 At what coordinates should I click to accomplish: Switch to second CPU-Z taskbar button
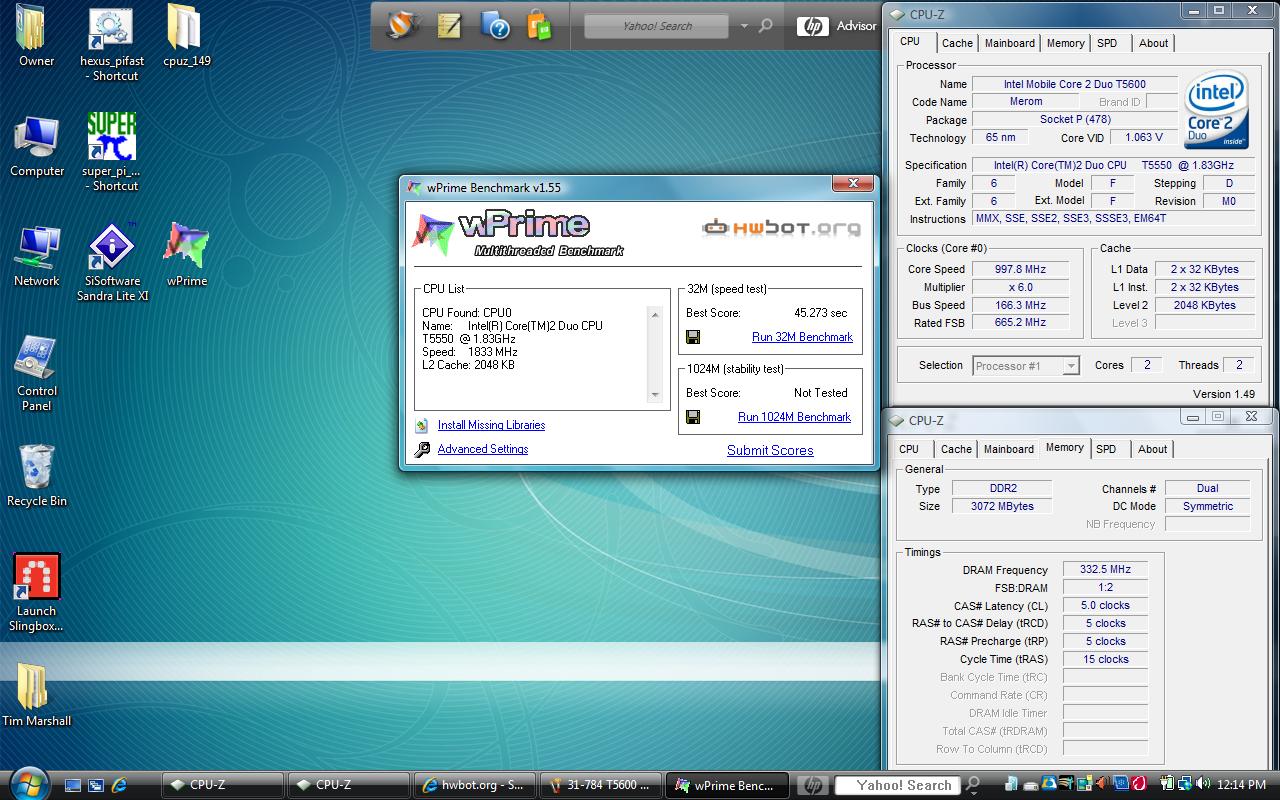(348, 785)
